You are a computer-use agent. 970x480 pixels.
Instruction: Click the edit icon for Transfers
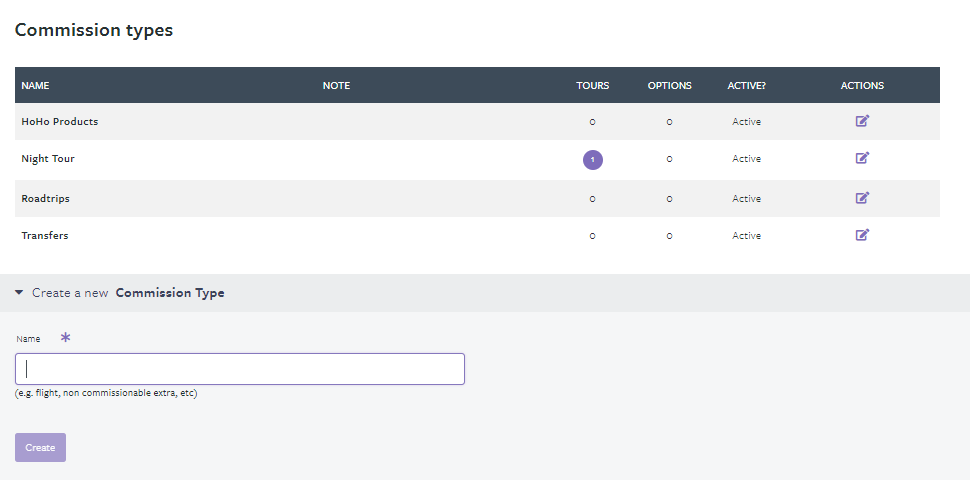pyautogui.click(x=862, y=235)
